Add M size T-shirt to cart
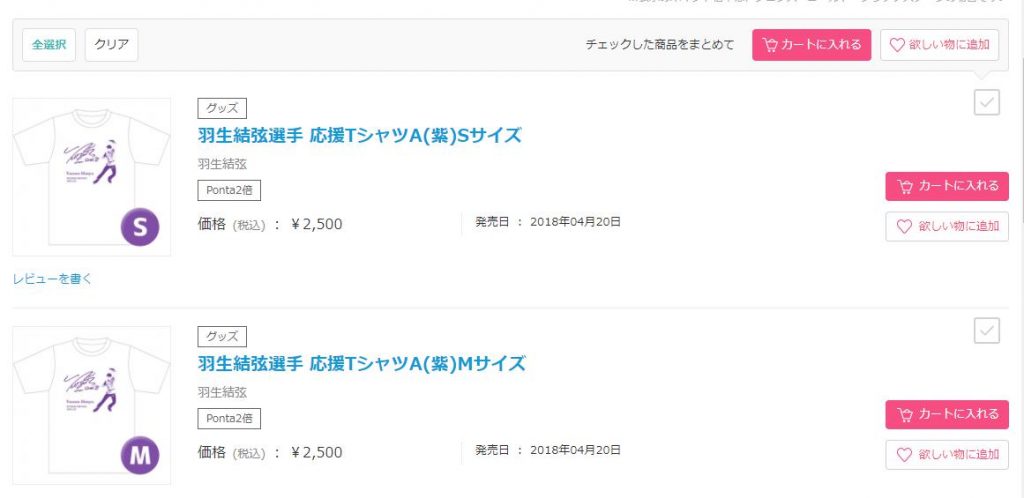The image size is (1024, 498). (x=946, y=414)
